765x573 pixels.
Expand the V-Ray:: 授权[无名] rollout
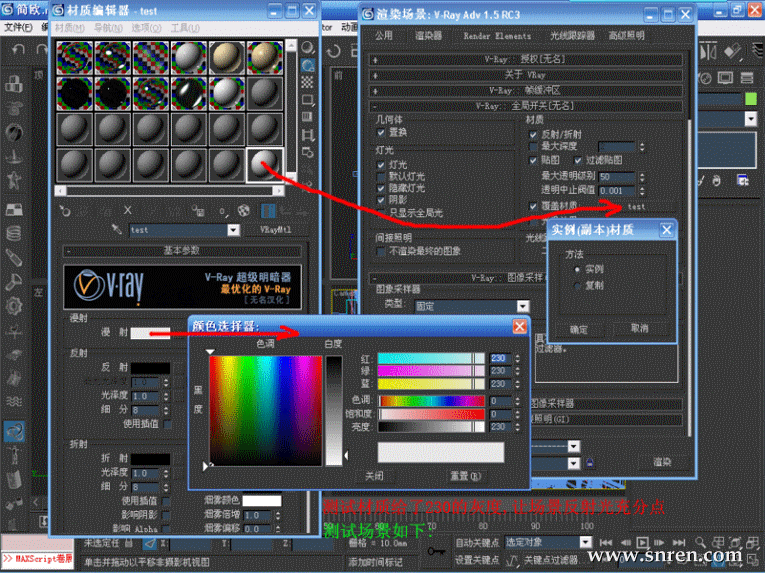[x=524, y=60]
